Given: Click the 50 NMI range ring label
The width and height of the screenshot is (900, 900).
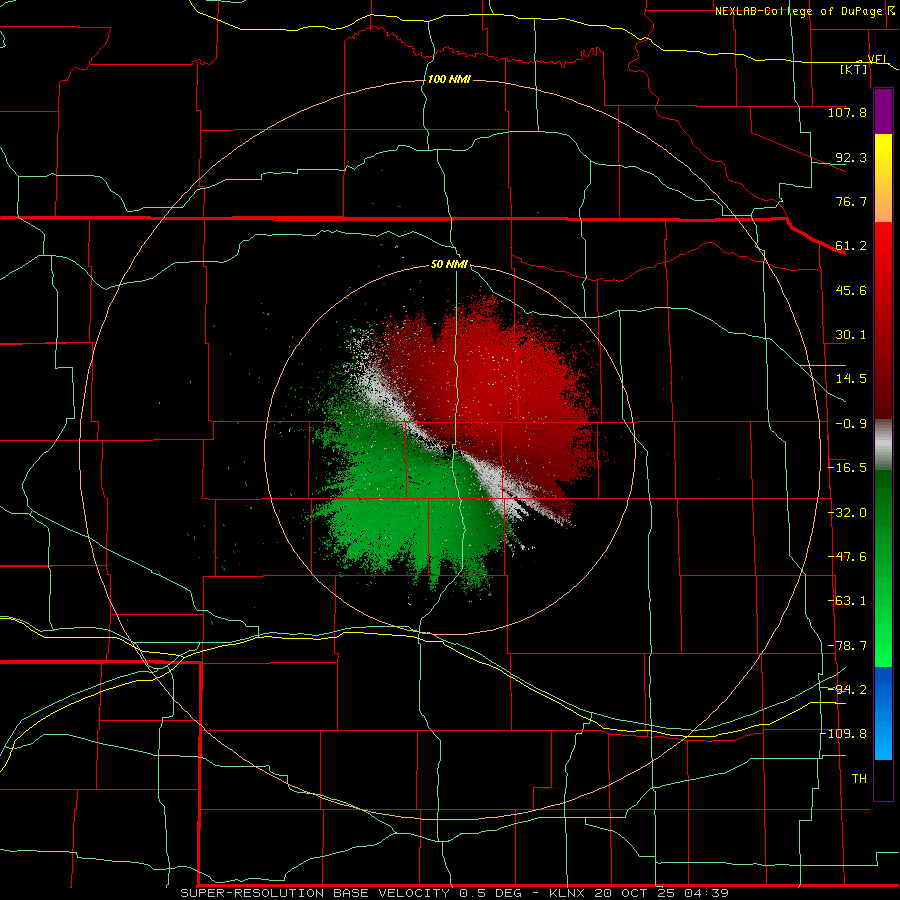Looking at the screenshot, I should pyautogui.click(x=449, y=264).
